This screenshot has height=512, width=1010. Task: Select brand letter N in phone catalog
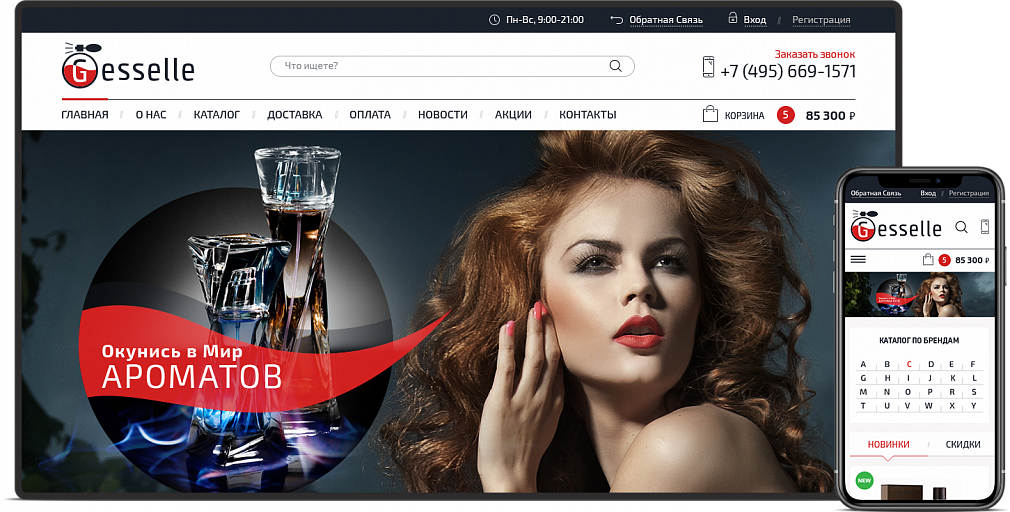tap(887, 392)
